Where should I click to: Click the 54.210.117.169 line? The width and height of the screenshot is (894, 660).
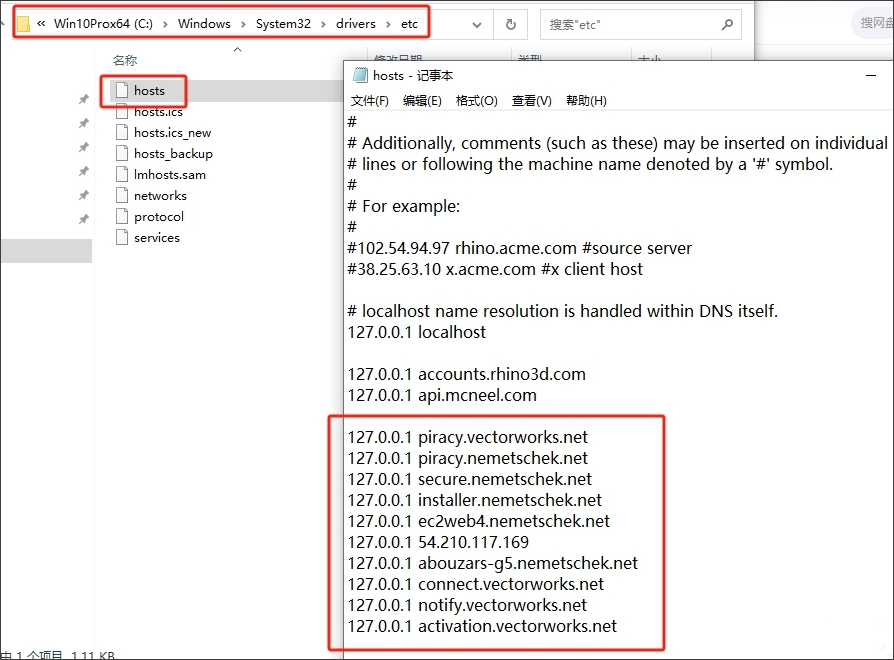tap(438, 543)
